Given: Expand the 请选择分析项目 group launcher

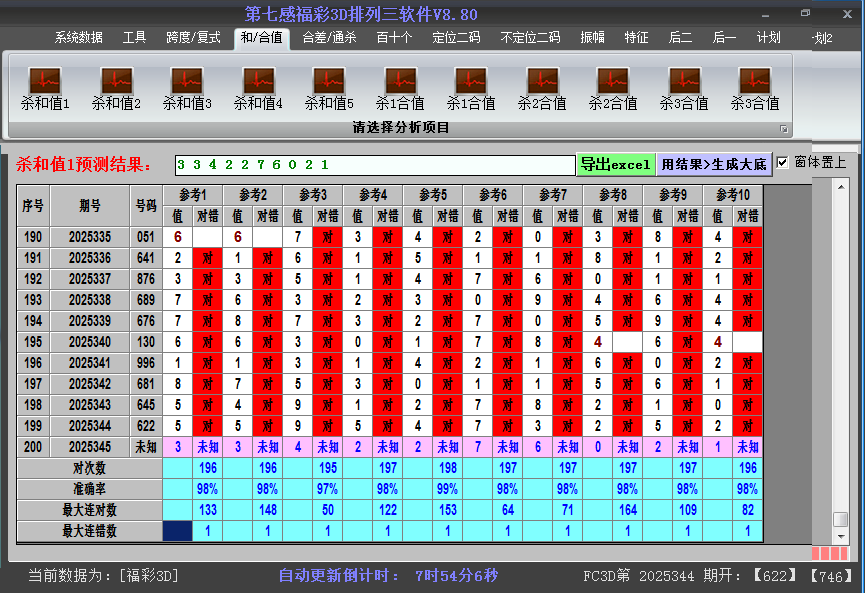Looking at the screenshot, I should coord(784,129).
